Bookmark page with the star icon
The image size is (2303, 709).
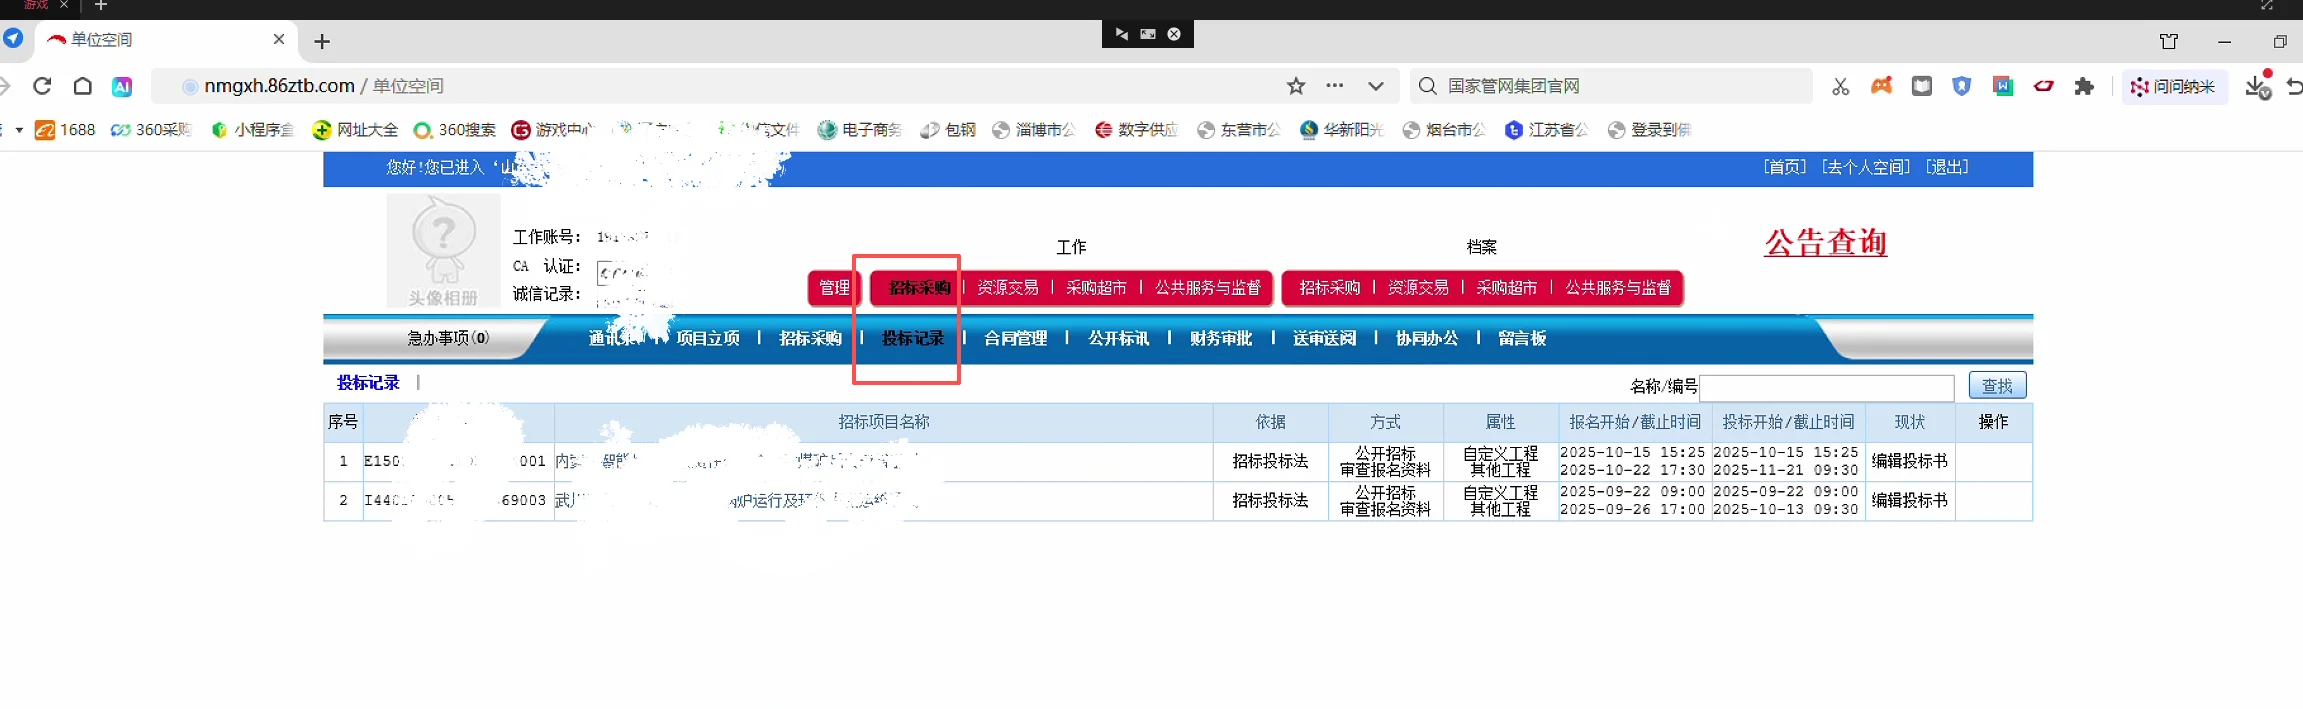(x=1296, y=86)
